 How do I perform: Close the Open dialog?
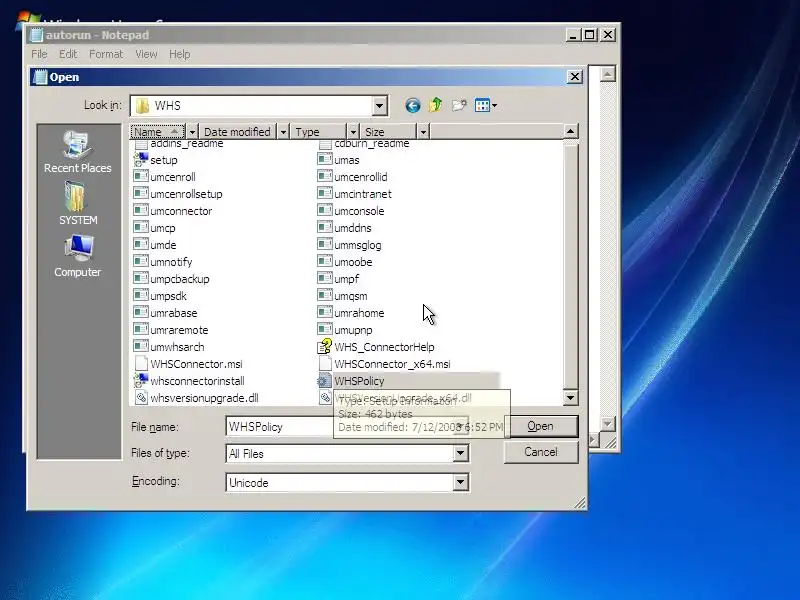[x=574, y=77]
